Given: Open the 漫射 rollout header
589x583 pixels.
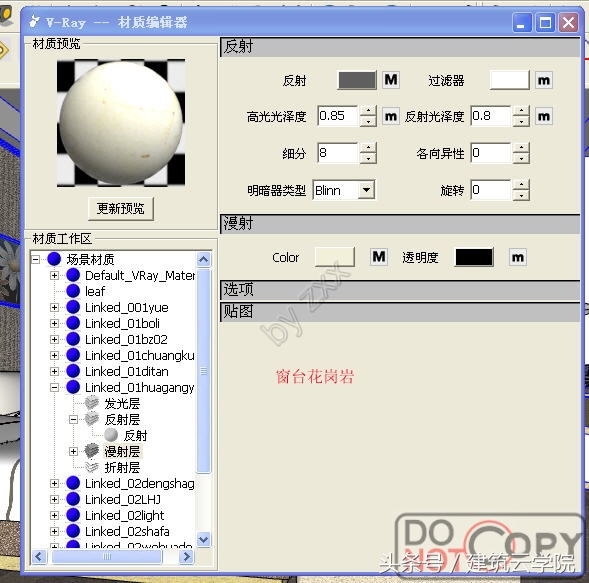Looking at the screenshot, I should 400,224.
